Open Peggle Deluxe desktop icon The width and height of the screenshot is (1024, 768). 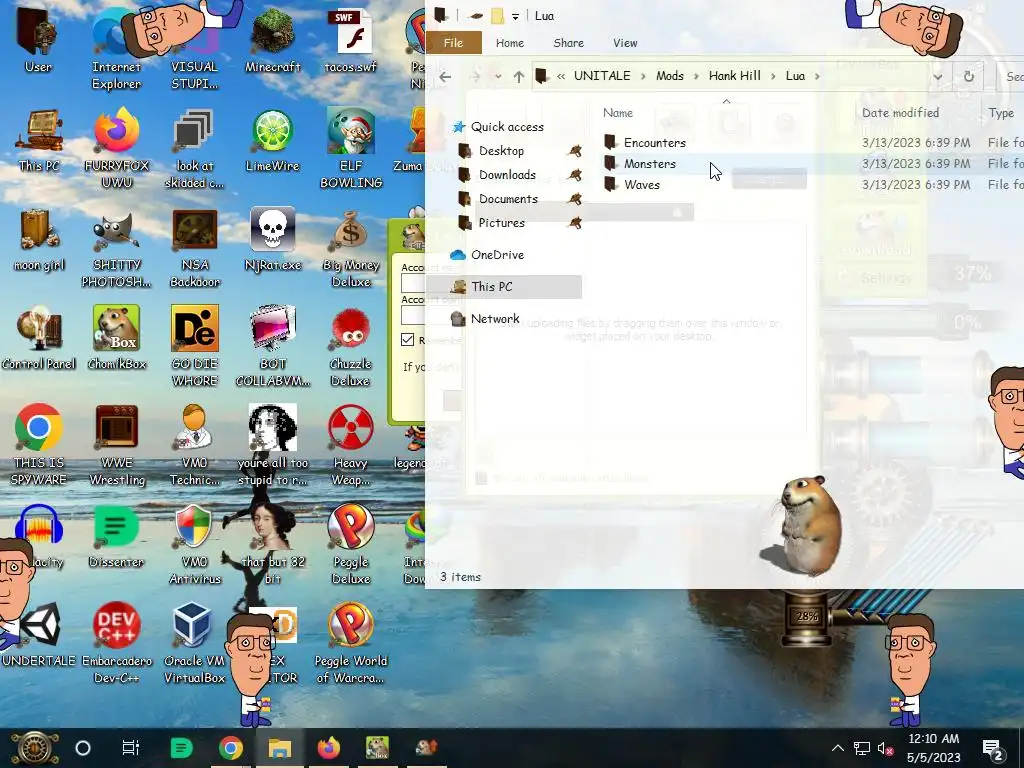click(351, 545)
